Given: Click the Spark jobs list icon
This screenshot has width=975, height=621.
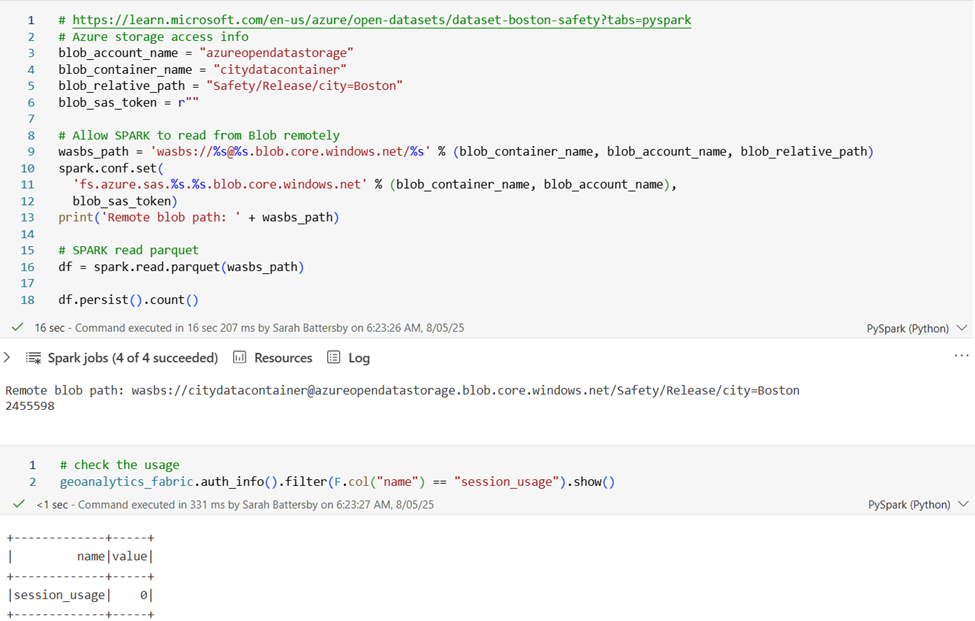Looking at the screenshot, I should pos(34,358).
